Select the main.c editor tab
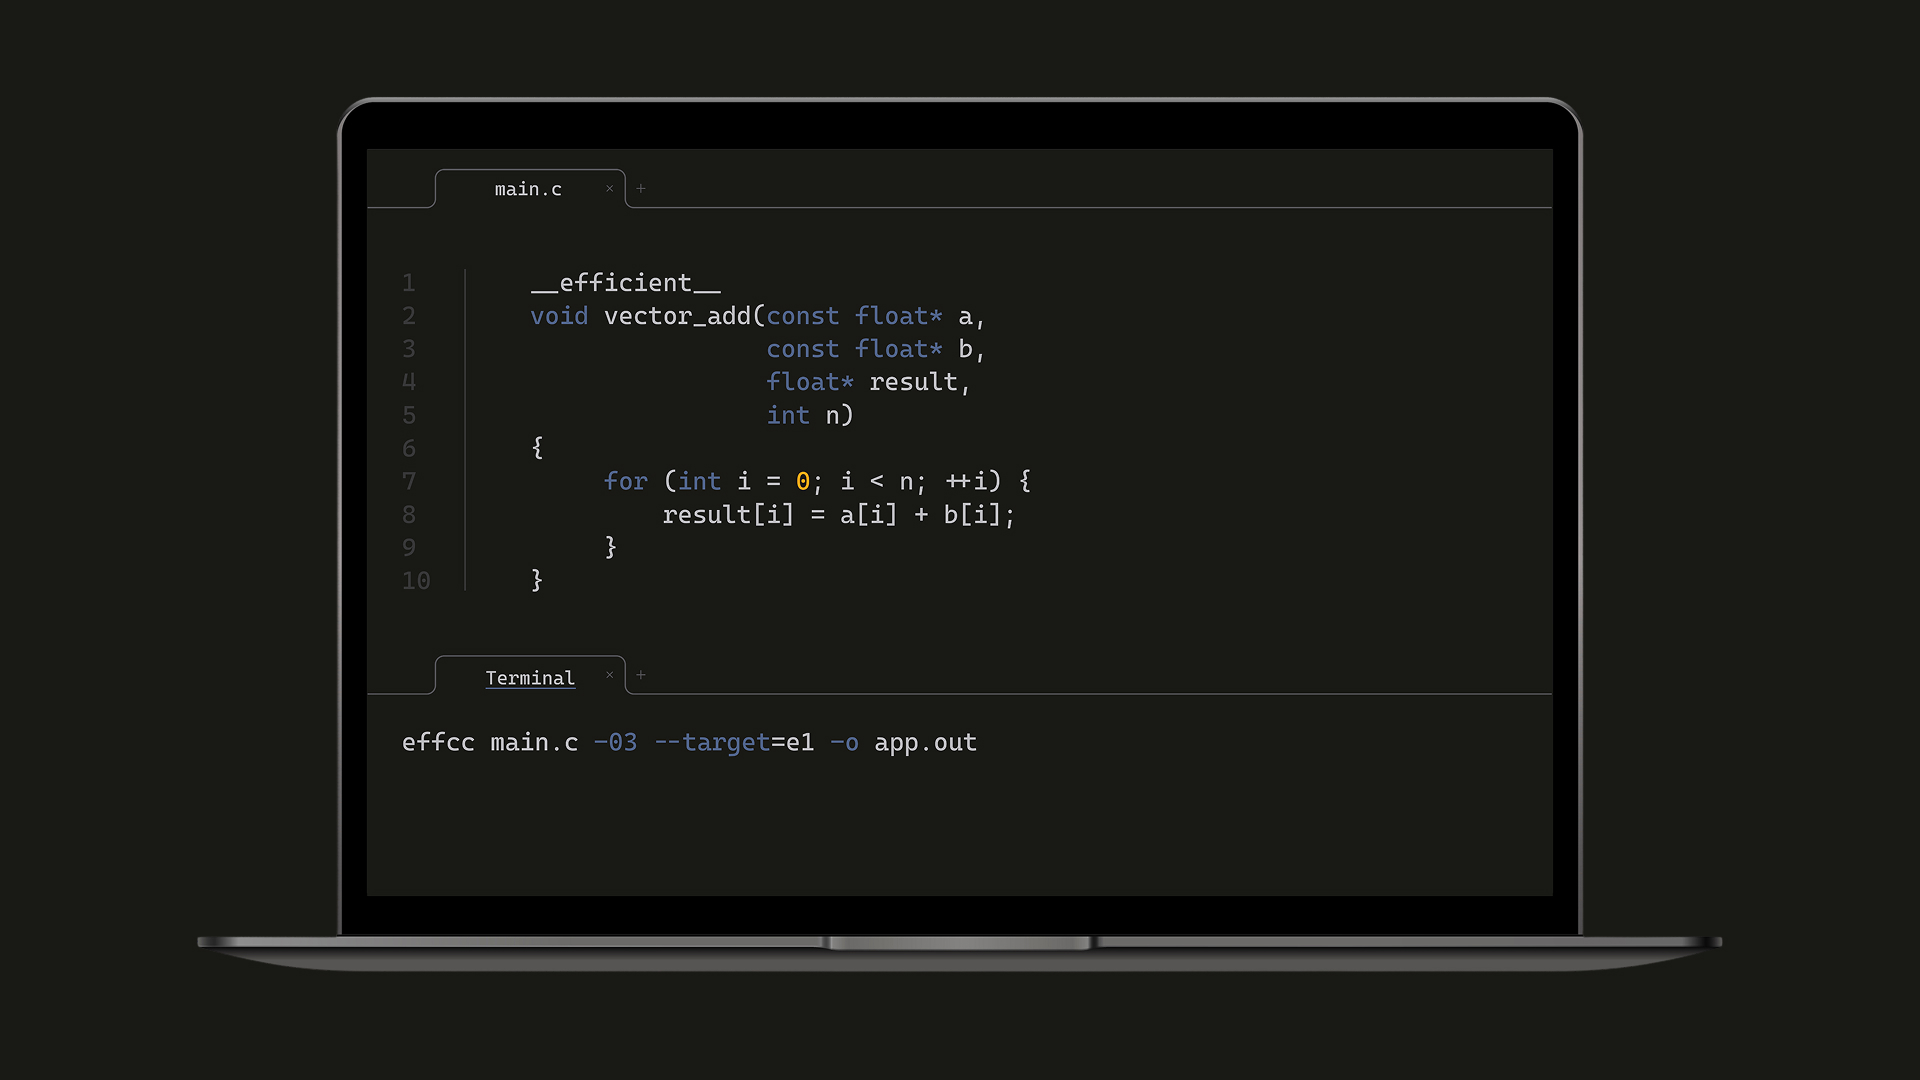The width and height of the screenshot is (1920, 1080). [528, 189]
